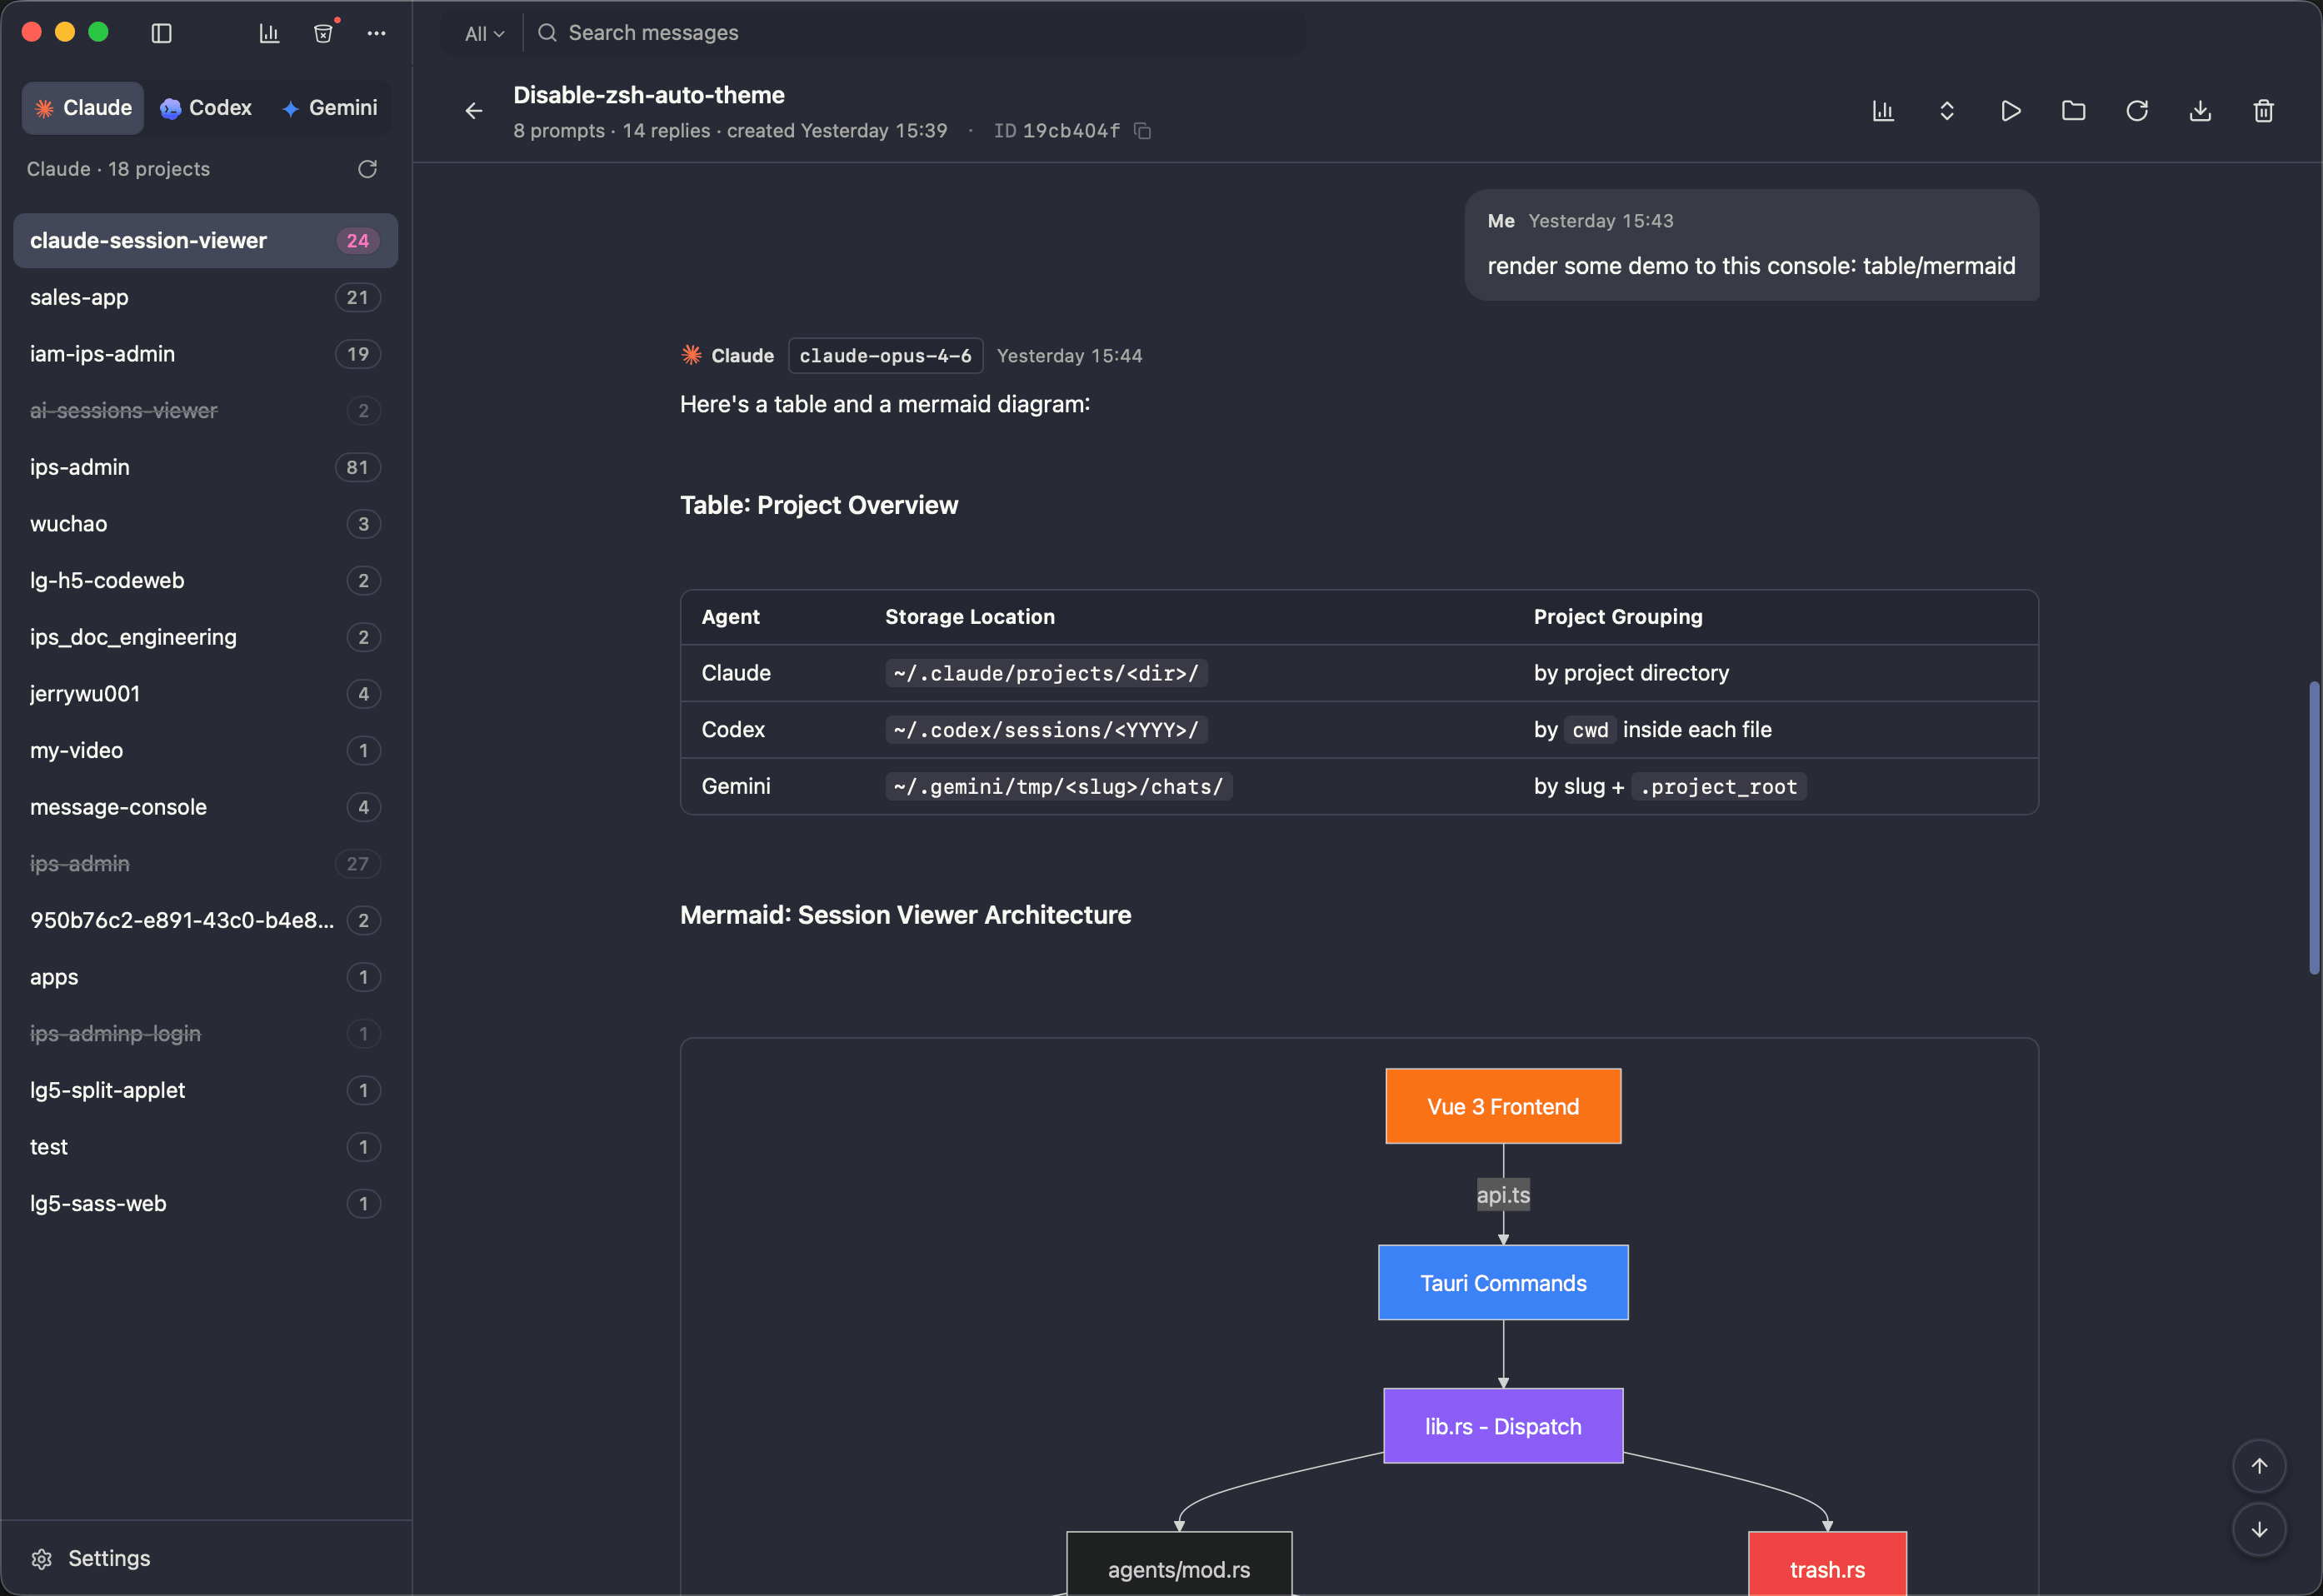
Task: Click the .project_root code tag
Action: pos(1718,787)
